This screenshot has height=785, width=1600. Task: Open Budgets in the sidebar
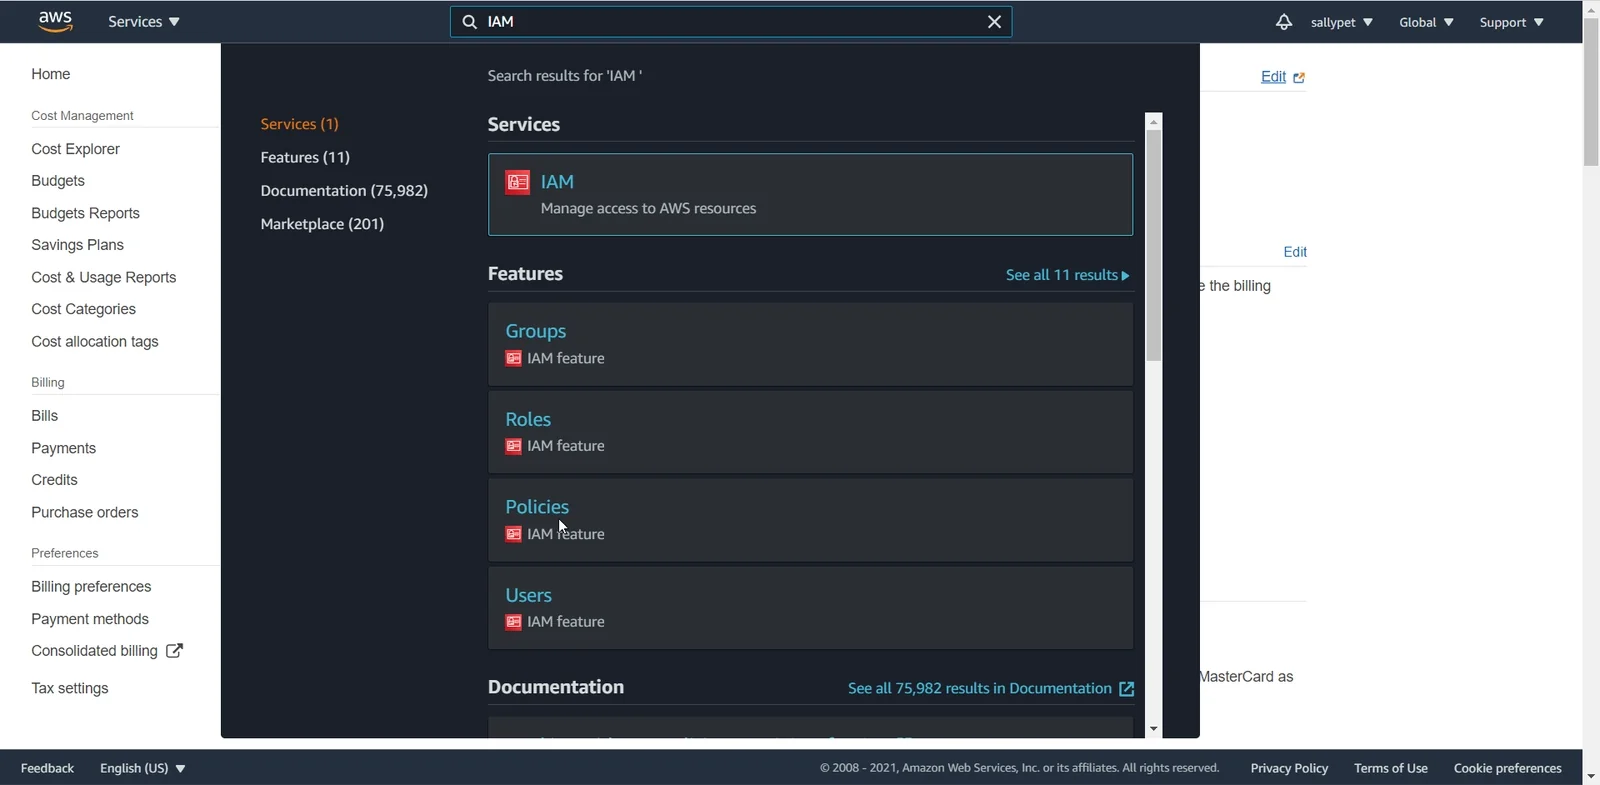(58, 181)
